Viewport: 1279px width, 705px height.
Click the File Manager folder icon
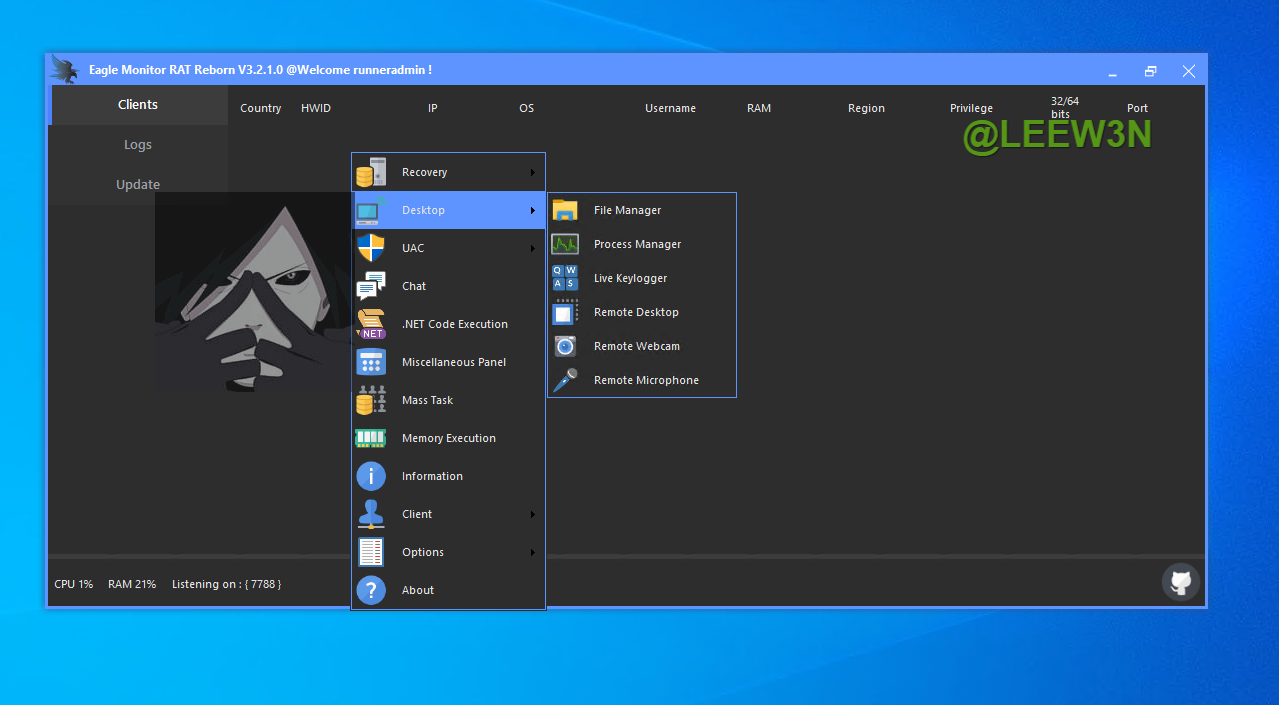point(565,210)
